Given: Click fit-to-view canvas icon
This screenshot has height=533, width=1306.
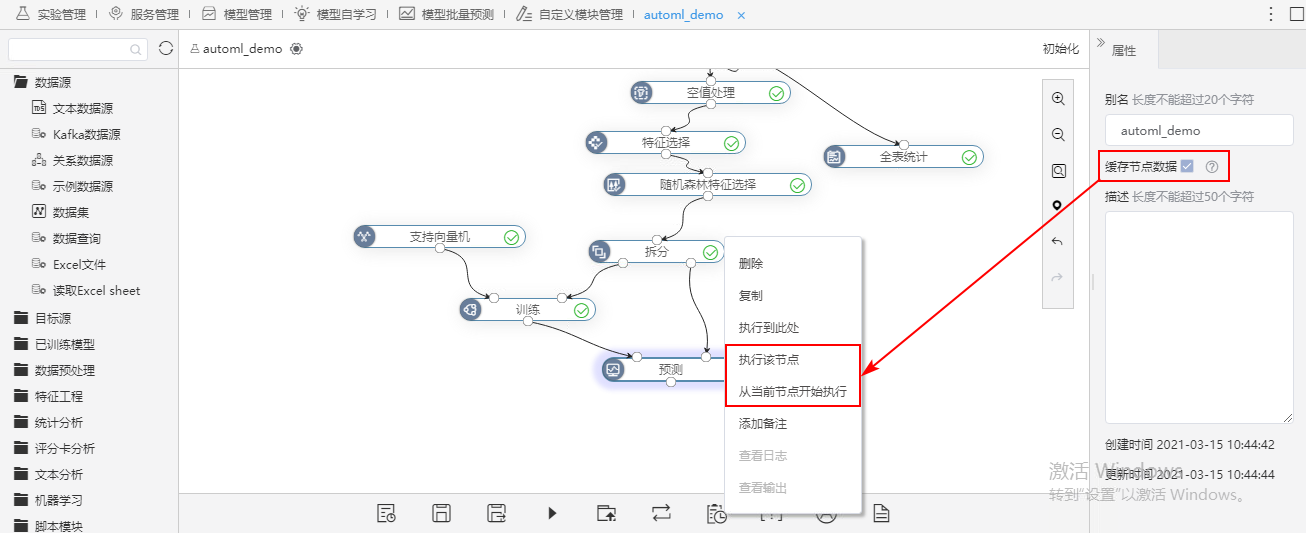Looking at the screenshot, I should coord(1058,170).
